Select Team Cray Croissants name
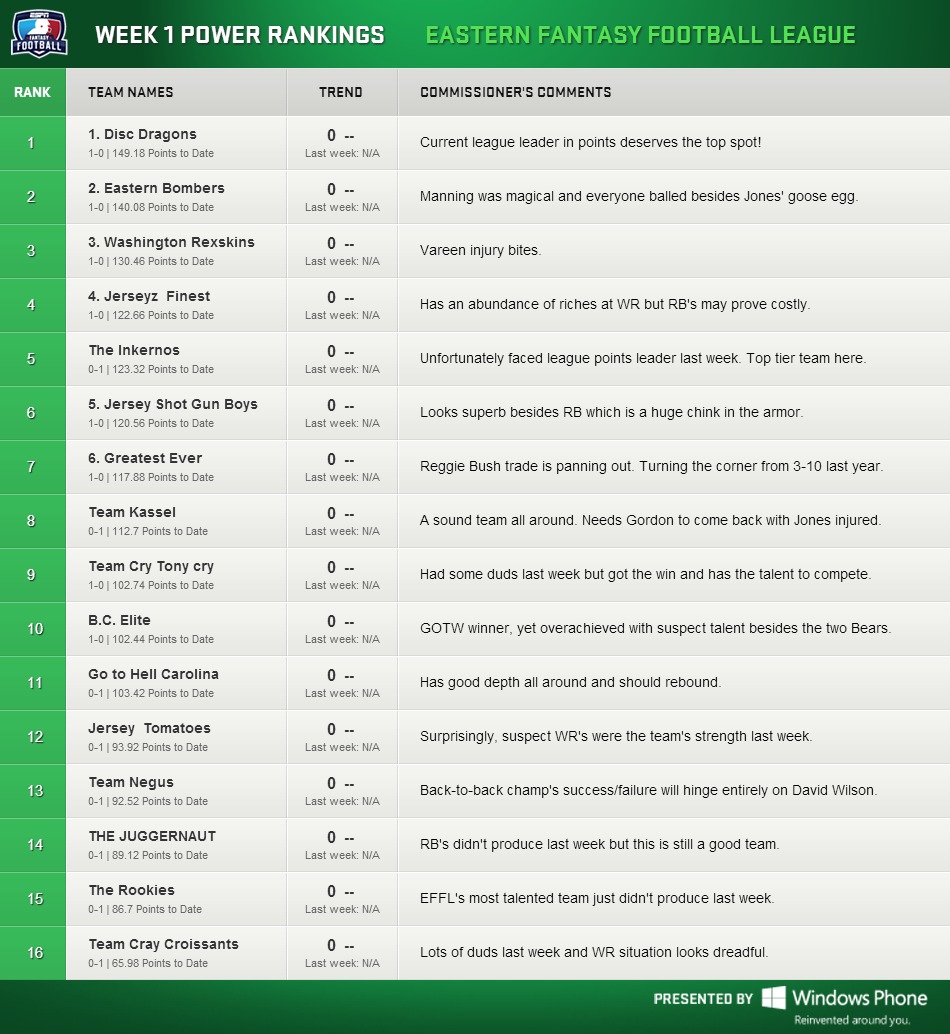 tap(163, 945)
